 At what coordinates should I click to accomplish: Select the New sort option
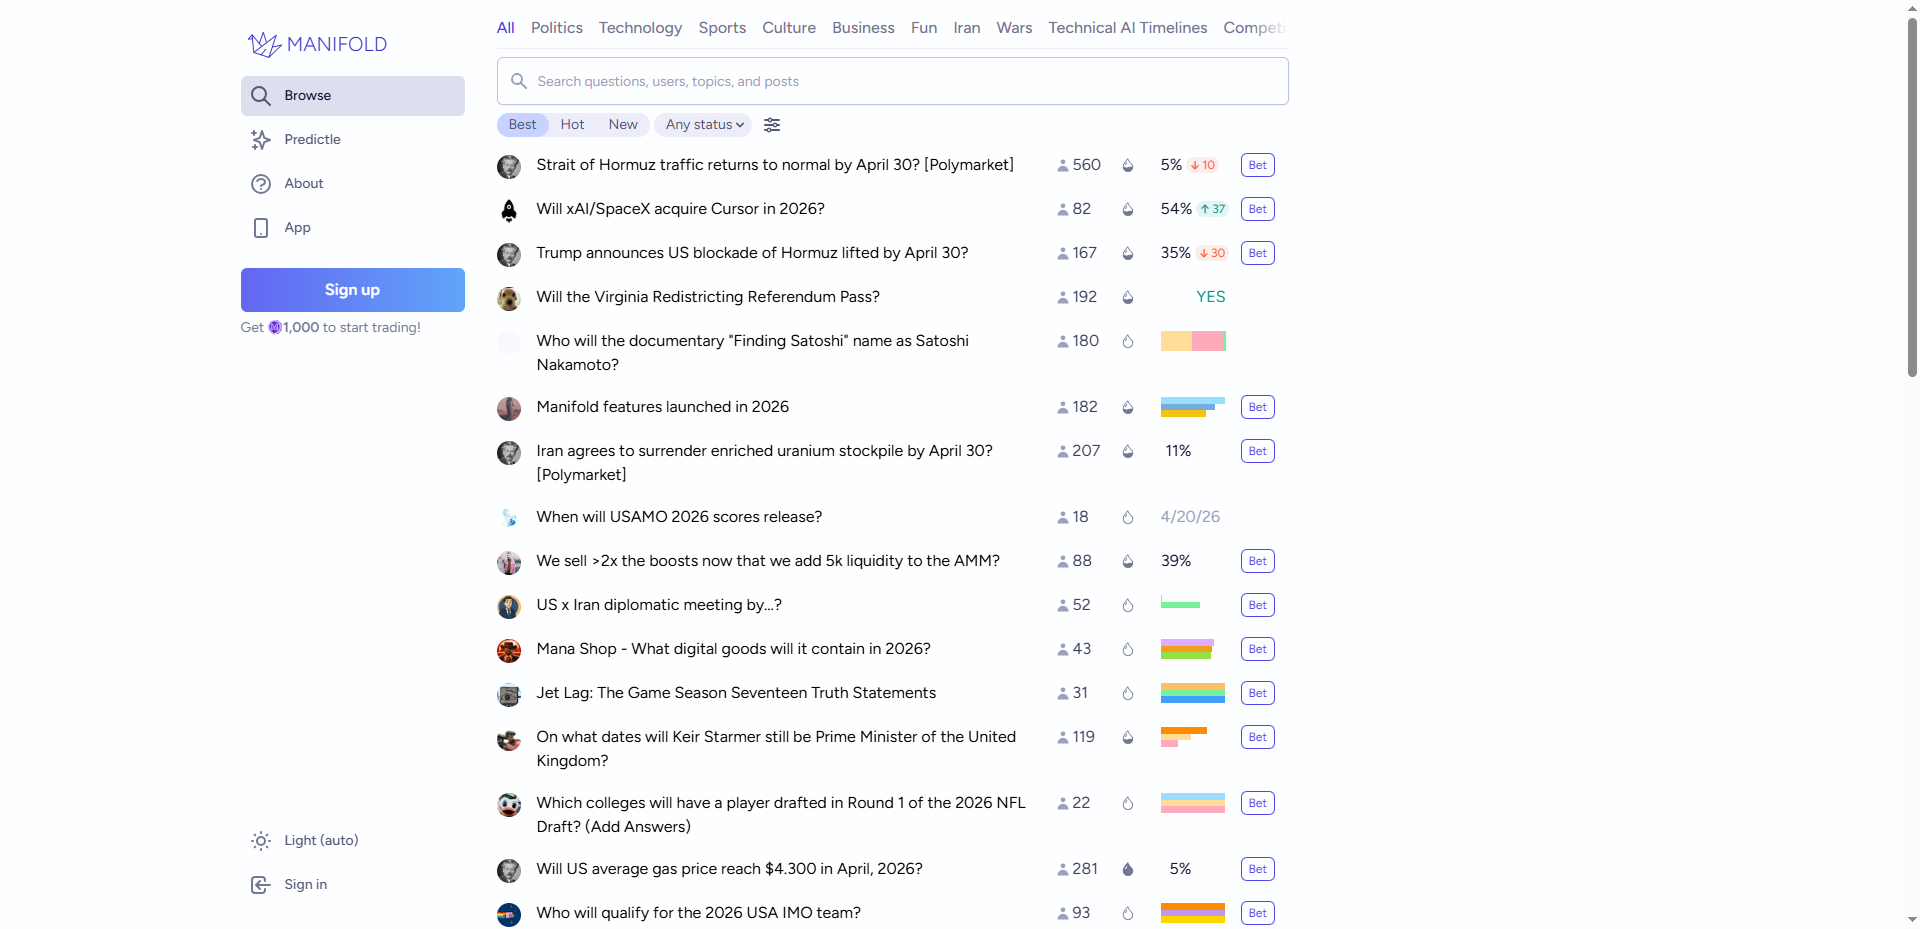pyautogui.click(x=622, y=125)
